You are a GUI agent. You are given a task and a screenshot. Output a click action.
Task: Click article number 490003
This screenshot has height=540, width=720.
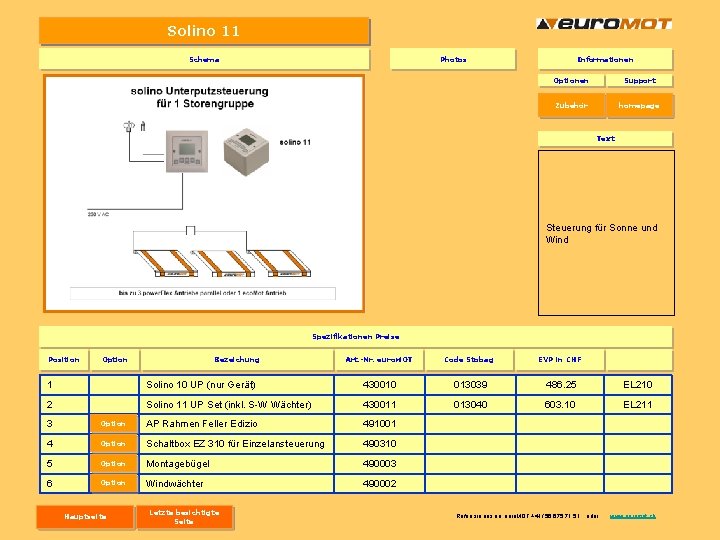pos(379,463)
